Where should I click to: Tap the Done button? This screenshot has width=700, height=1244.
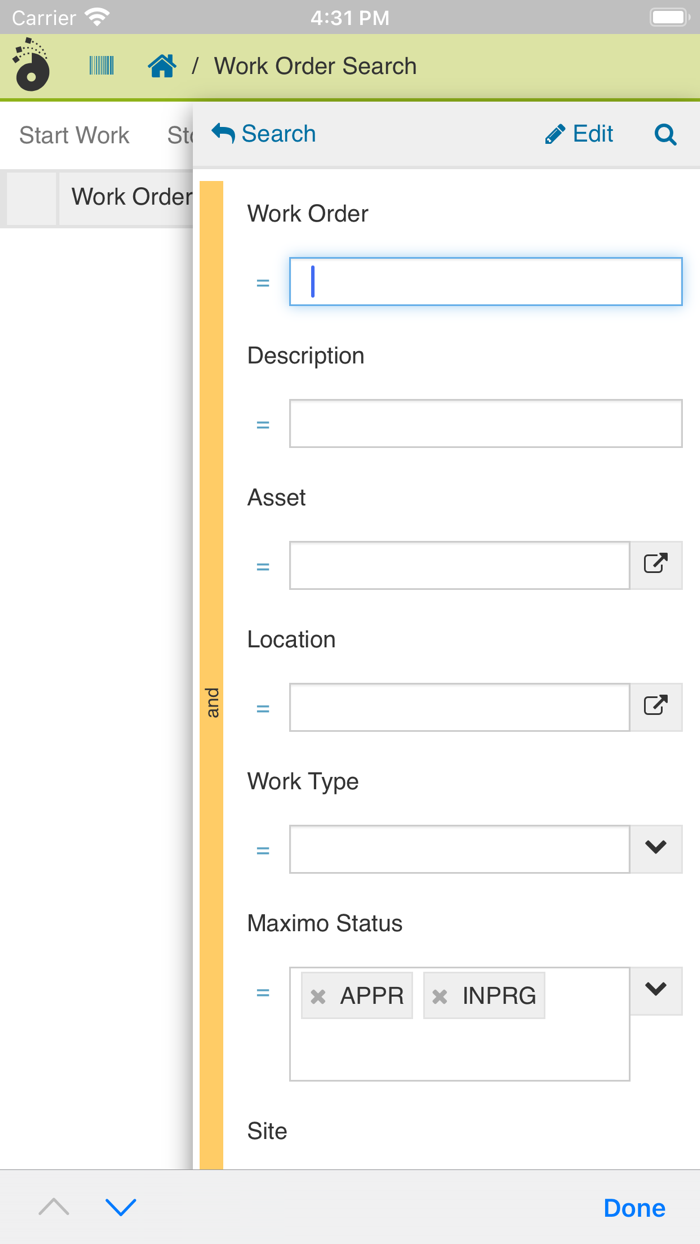pyautogui.click(x=634, y=1207)
